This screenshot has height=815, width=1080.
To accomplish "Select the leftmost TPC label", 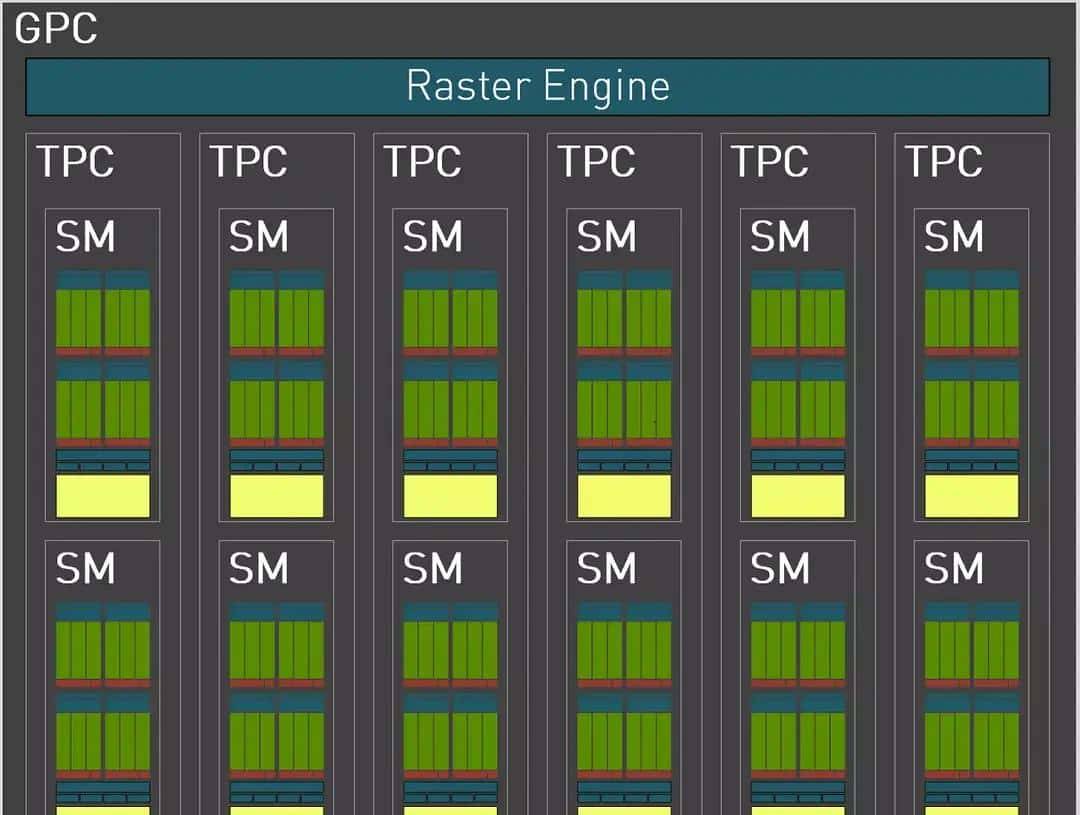I will click(76, 161).
